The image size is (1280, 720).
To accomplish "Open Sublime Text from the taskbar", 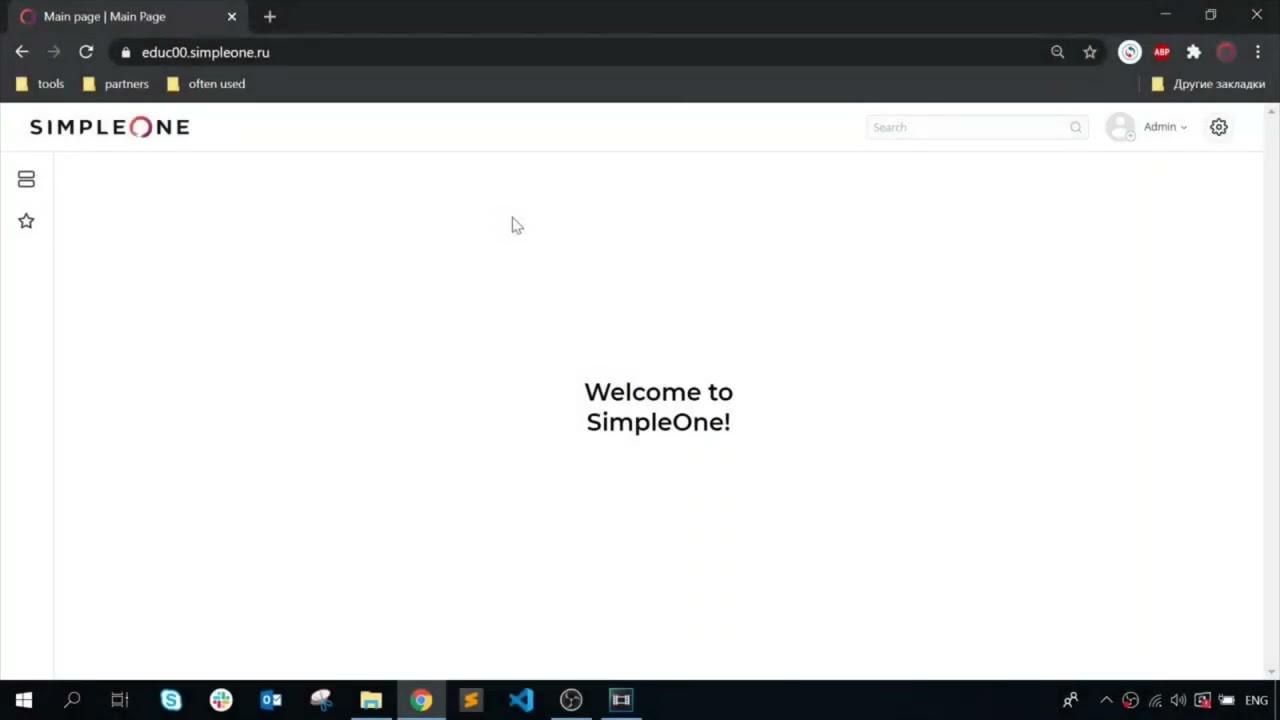I will [x=471, y=700].
